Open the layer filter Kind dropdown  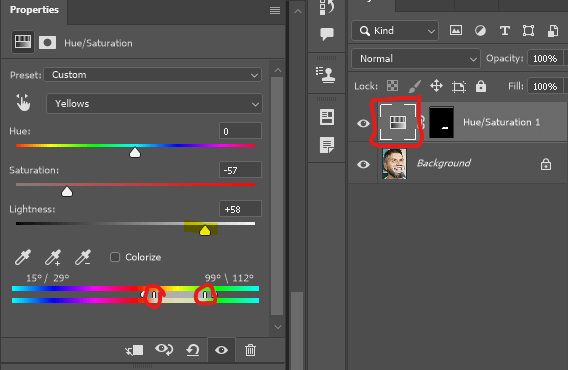(395, 31)
